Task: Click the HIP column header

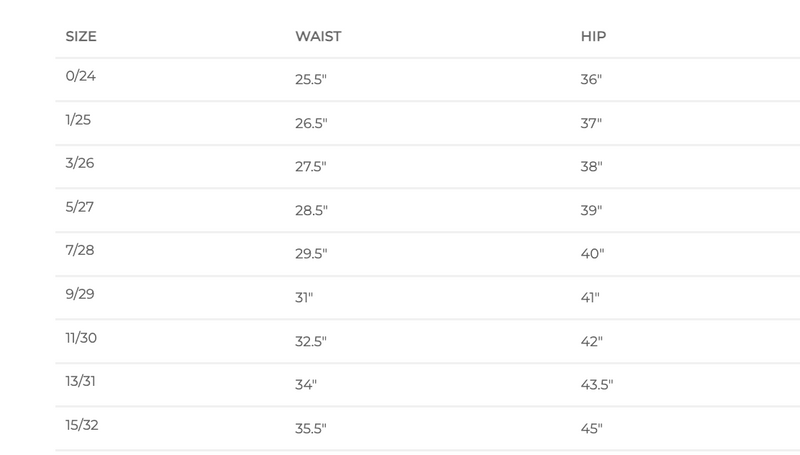Action: tap(593, 37)
